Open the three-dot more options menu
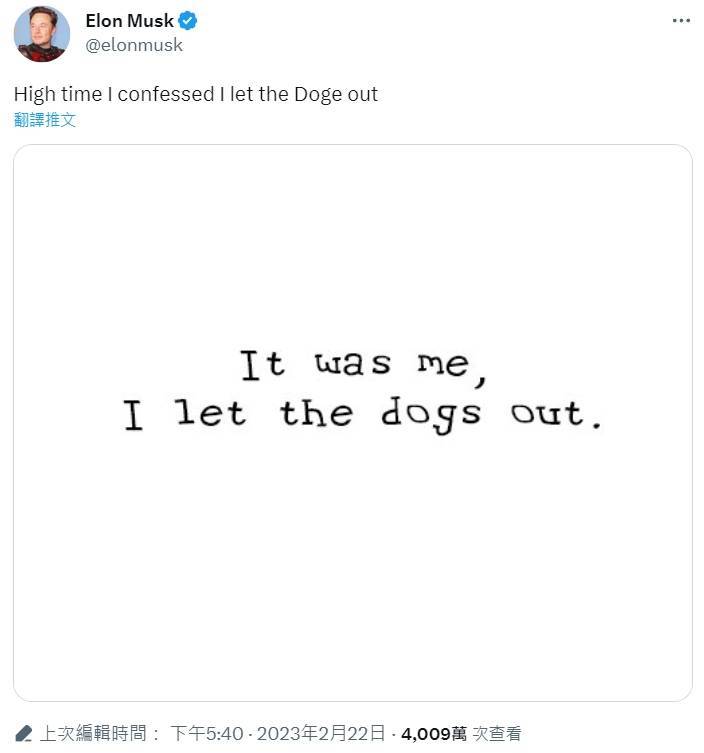Screen dimensions: 704x753 pos(680,20)
